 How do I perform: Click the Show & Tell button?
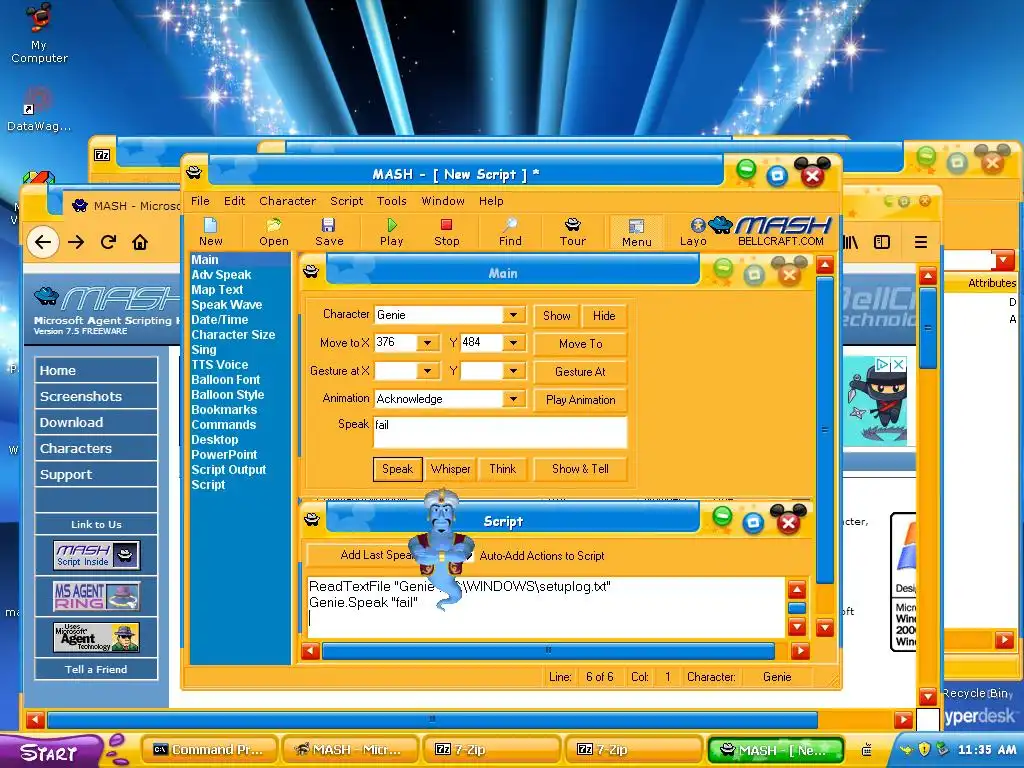[581, 469]
